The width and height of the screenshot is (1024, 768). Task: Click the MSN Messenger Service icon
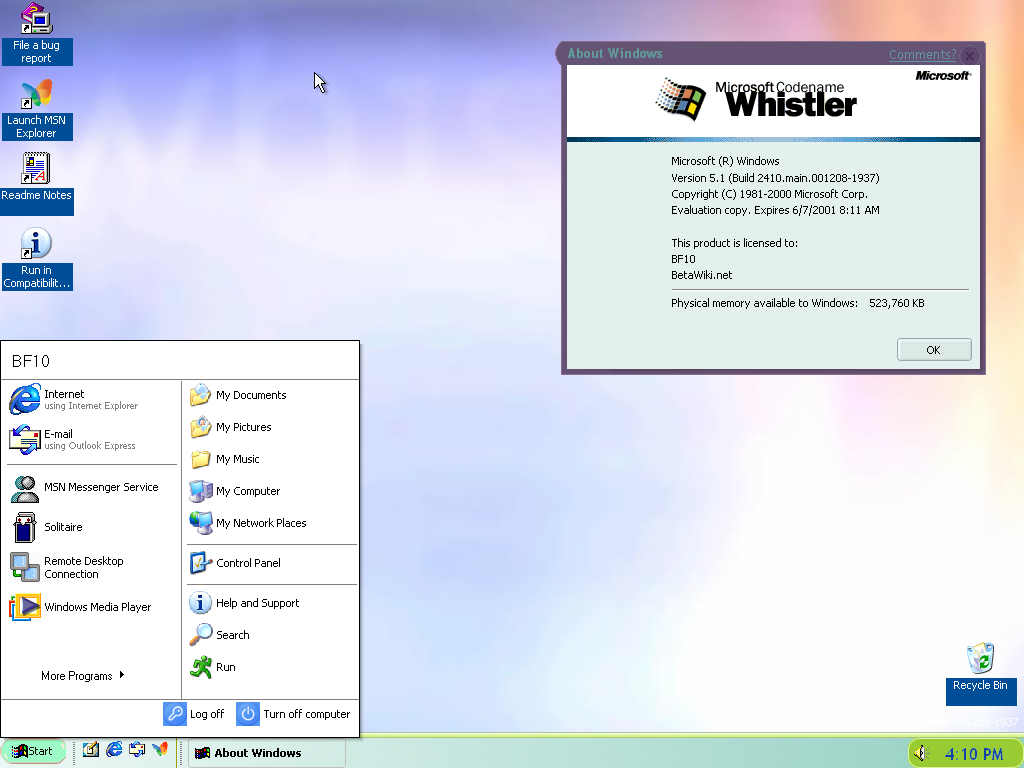tap(24, 488)
